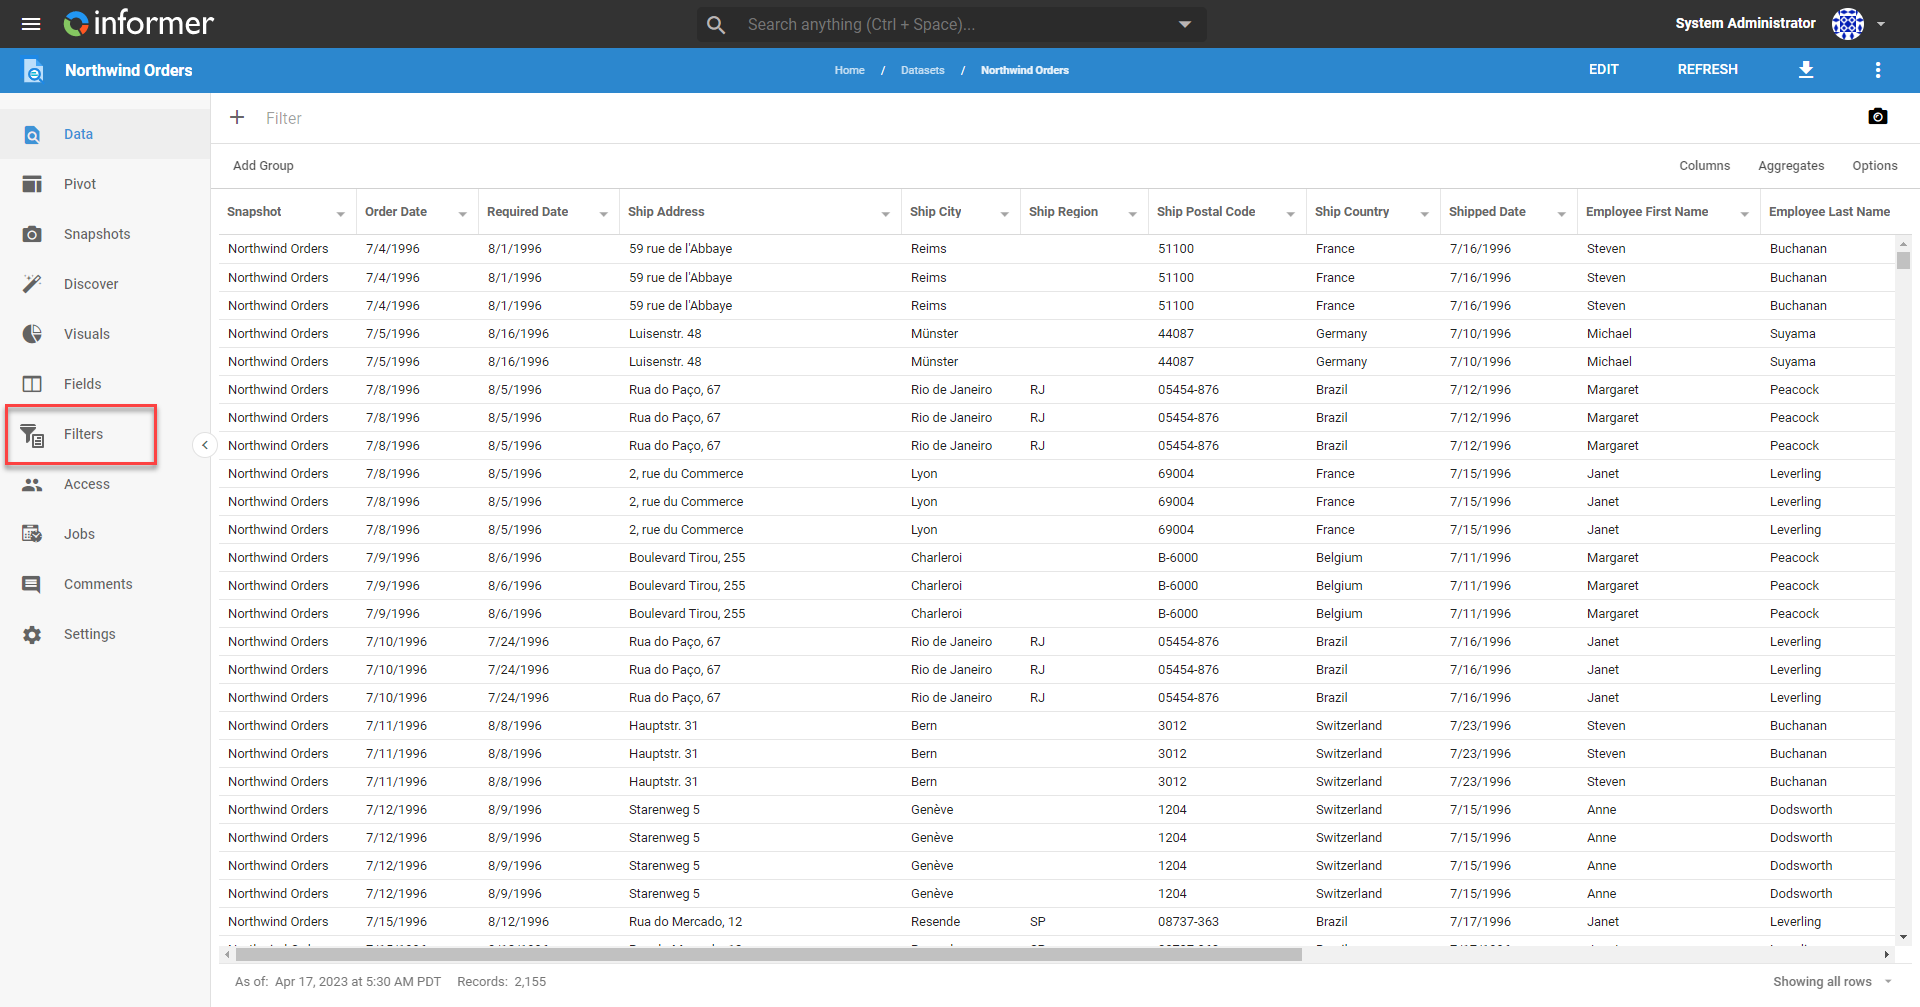This screenshot has height=1007, width=1920.
Task: Click the Access people icon
Action: tap(32, 484)
